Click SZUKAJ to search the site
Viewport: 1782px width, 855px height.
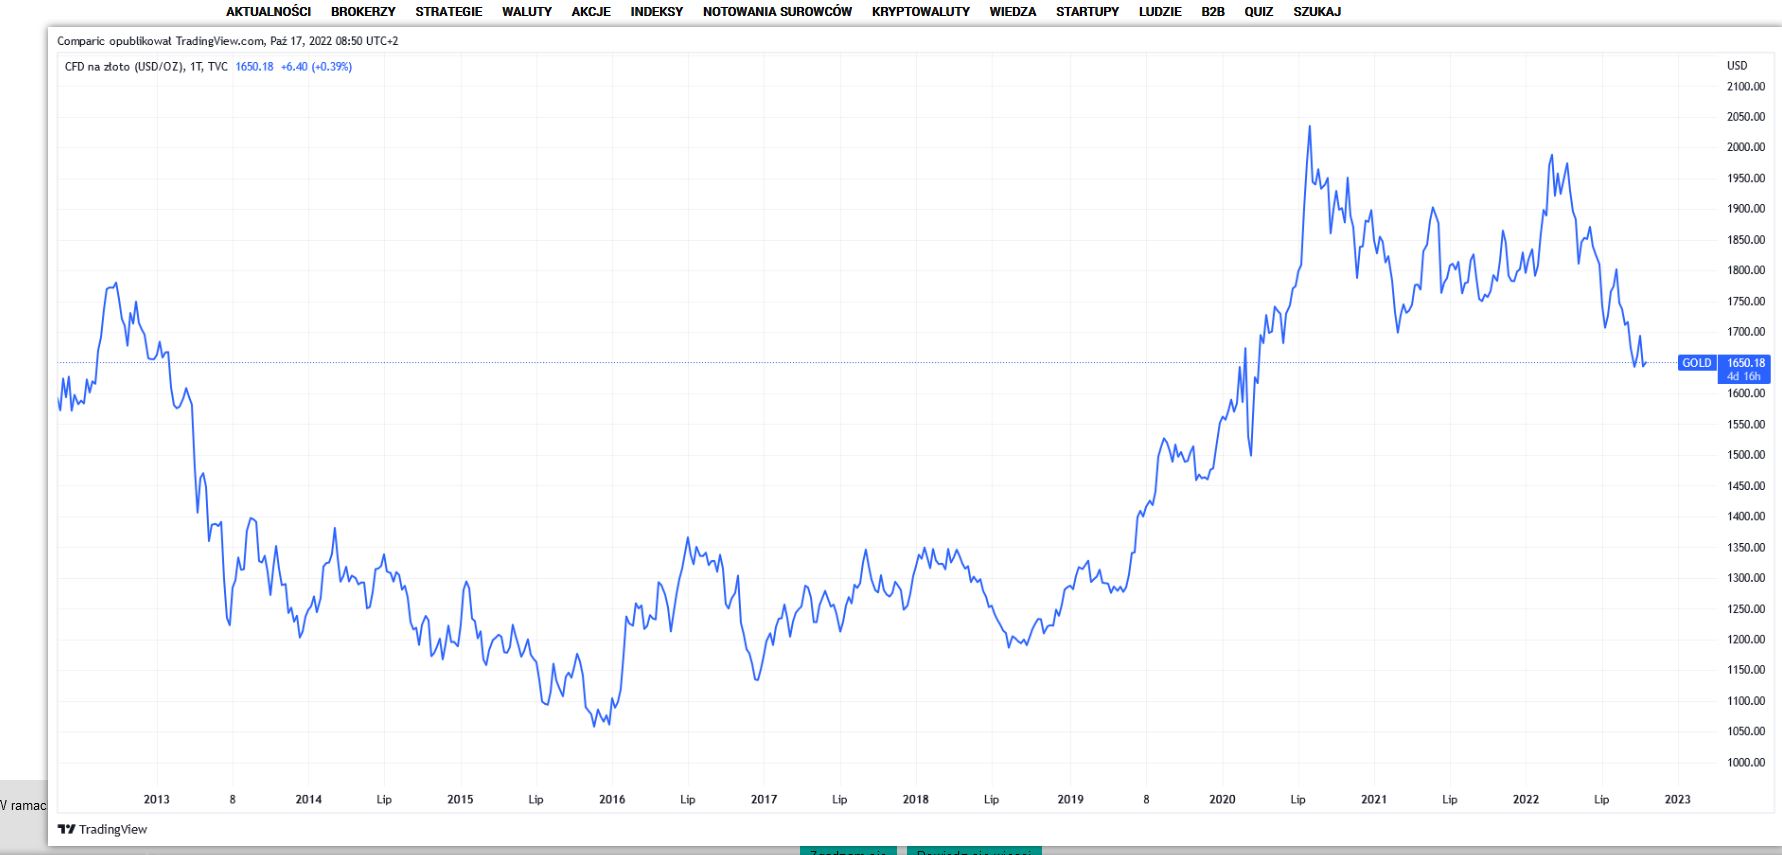[x=1316, y=12]
